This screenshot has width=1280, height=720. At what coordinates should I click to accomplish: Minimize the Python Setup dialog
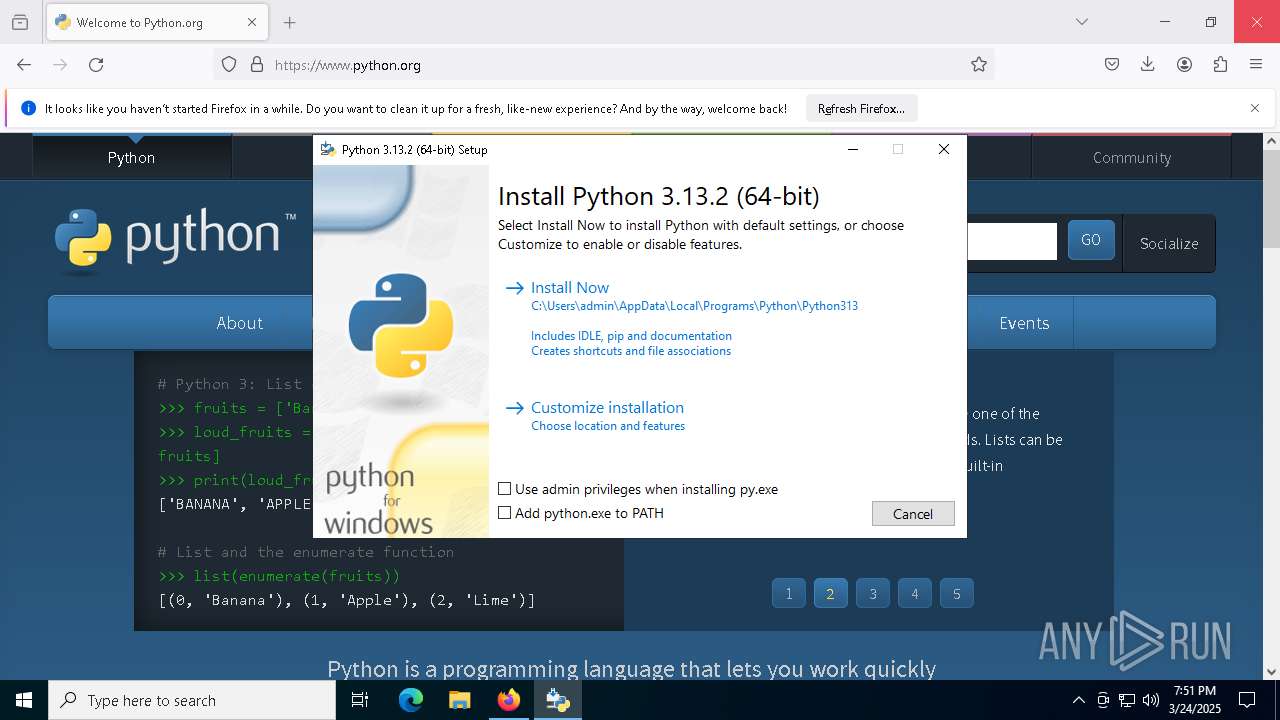click(853, 149)
